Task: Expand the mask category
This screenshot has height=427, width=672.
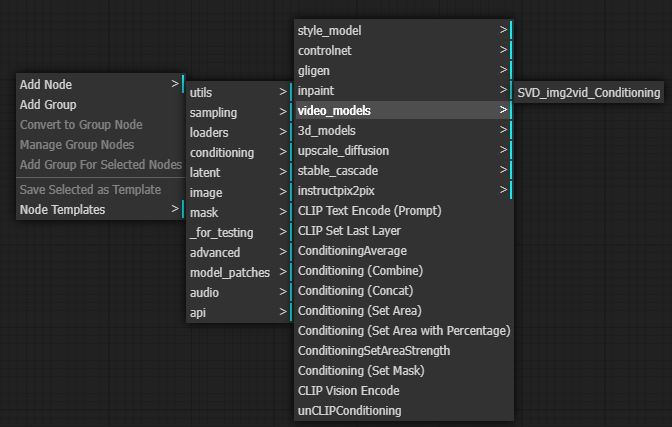Action: click(x=240, y=213)
